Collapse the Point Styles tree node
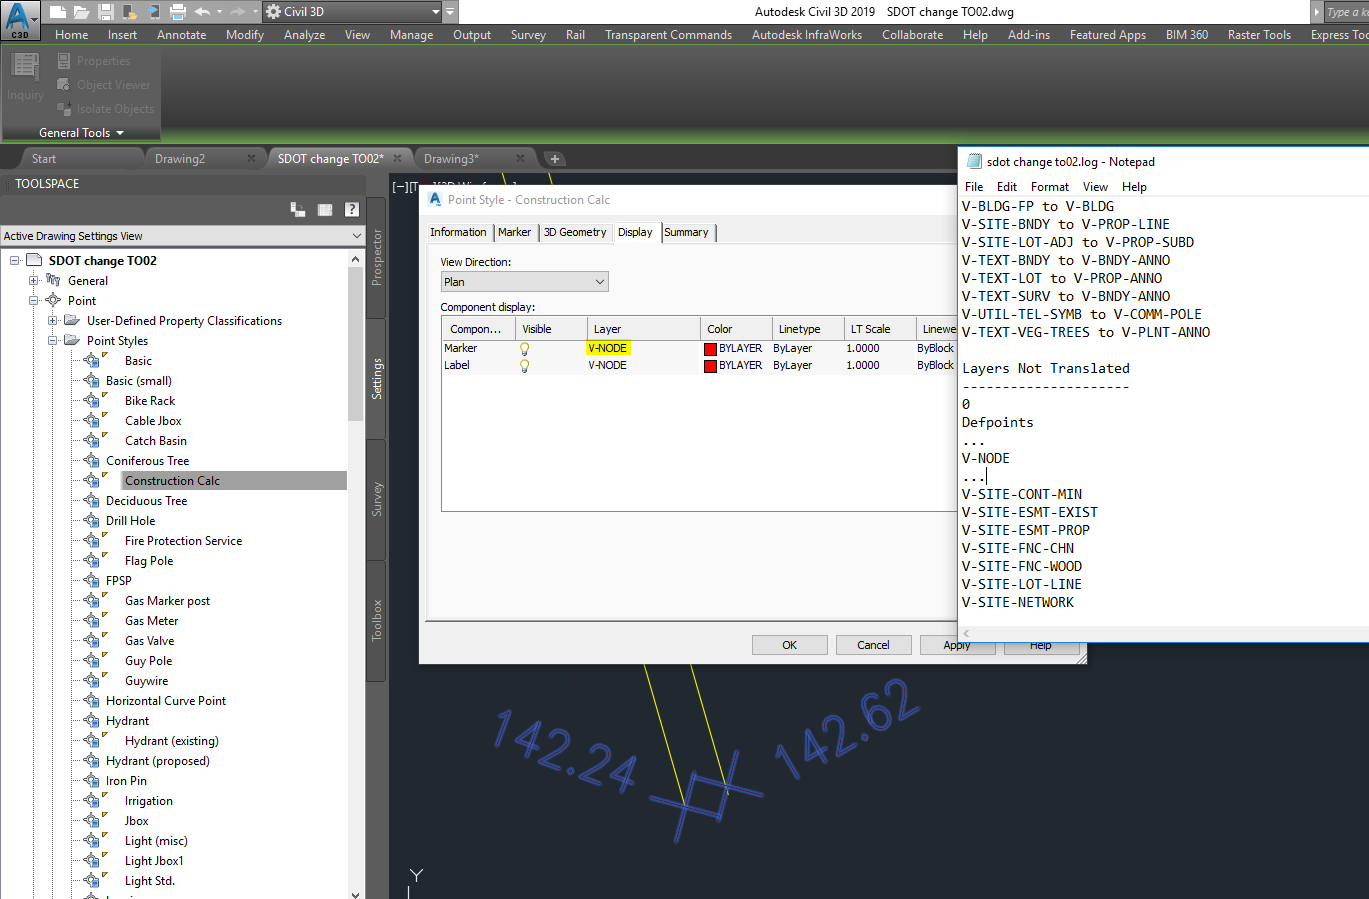 [x=53, y=341]
